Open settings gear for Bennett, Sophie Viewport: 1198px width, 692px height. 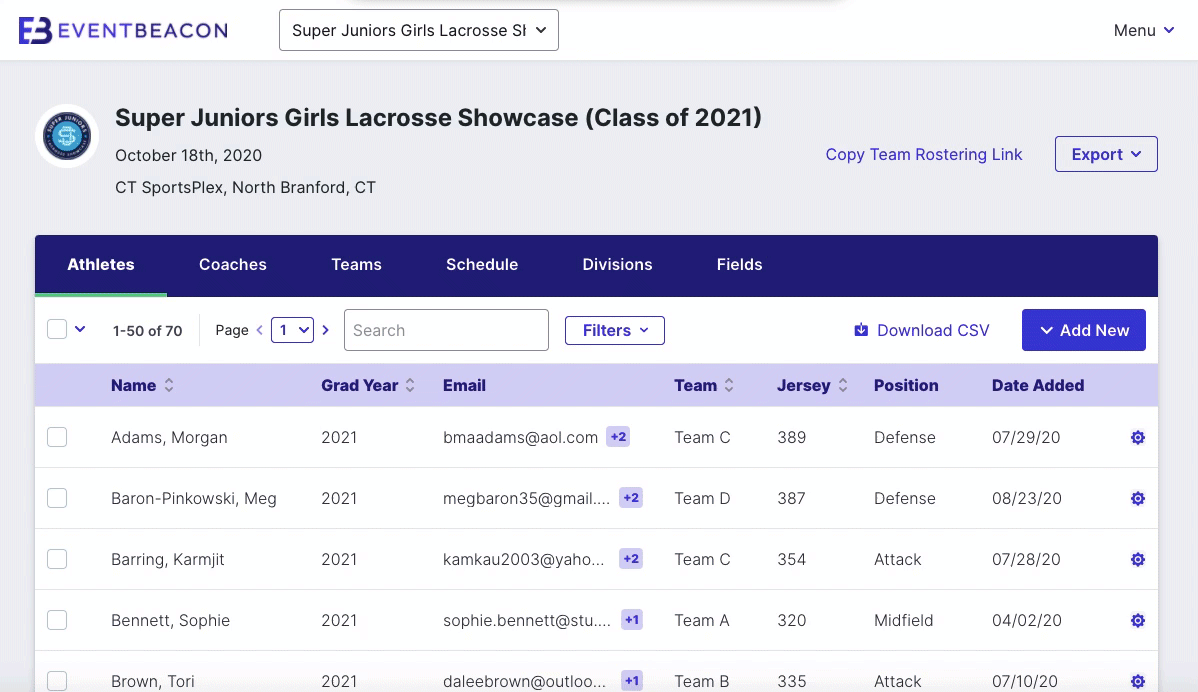click(x=1138, y=620)
